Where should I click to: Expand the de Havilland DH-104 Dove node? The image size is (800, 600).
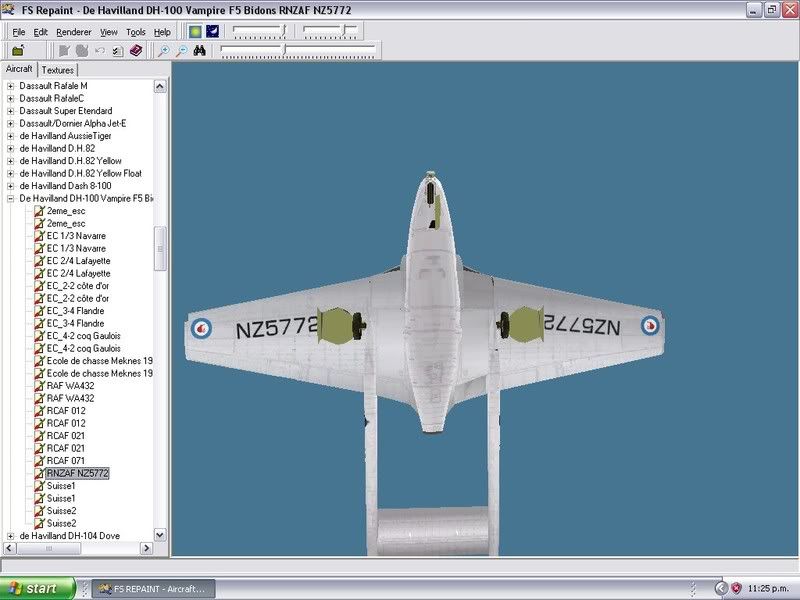coord(11,536)
